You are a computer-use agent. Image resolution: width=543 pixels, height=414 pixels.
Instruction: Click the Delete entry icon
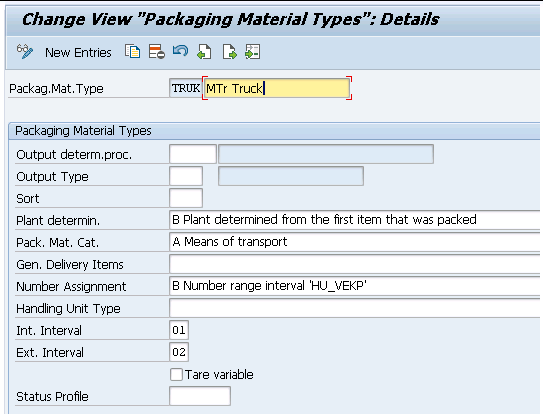point(157,52)
